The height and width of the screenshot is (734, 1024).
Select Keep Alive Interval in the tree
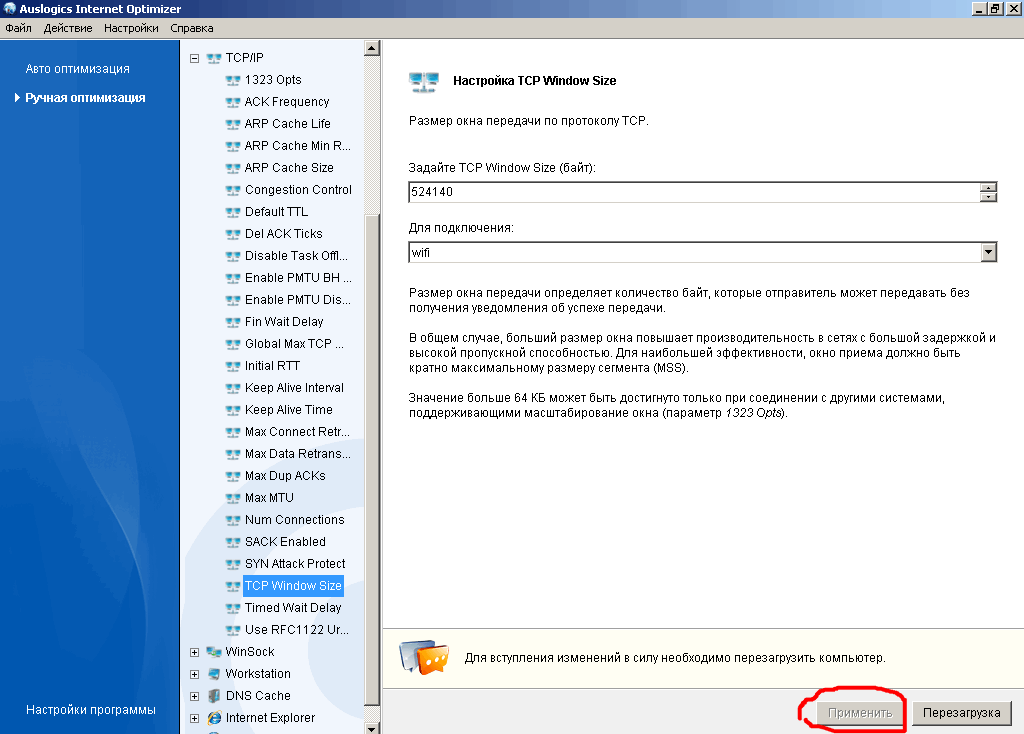(x=293, y=388)
